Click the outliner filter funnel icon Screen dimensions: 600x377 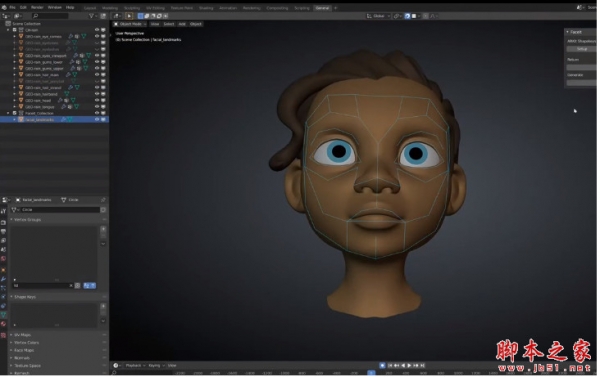tap(91, 16)
